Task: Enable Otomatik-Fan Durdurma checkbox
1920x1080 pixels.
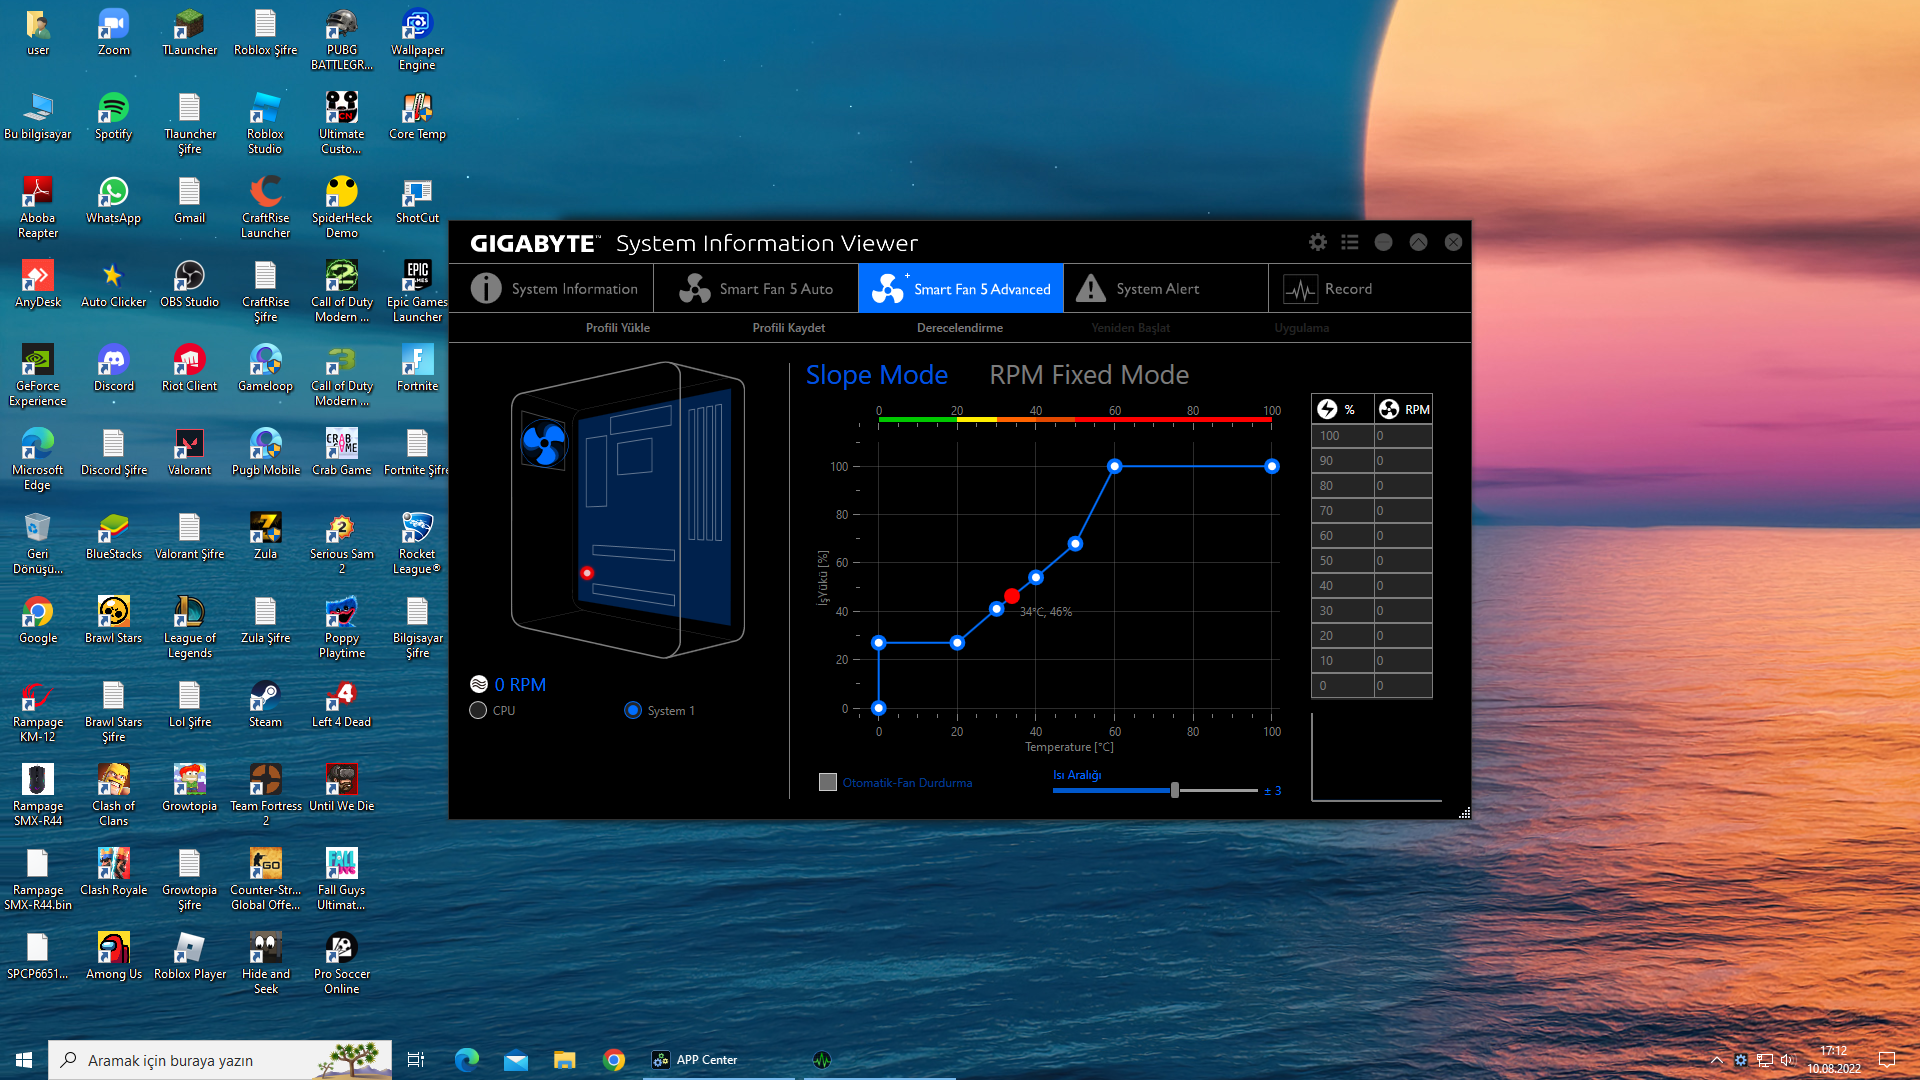Action: click(828, 782)
